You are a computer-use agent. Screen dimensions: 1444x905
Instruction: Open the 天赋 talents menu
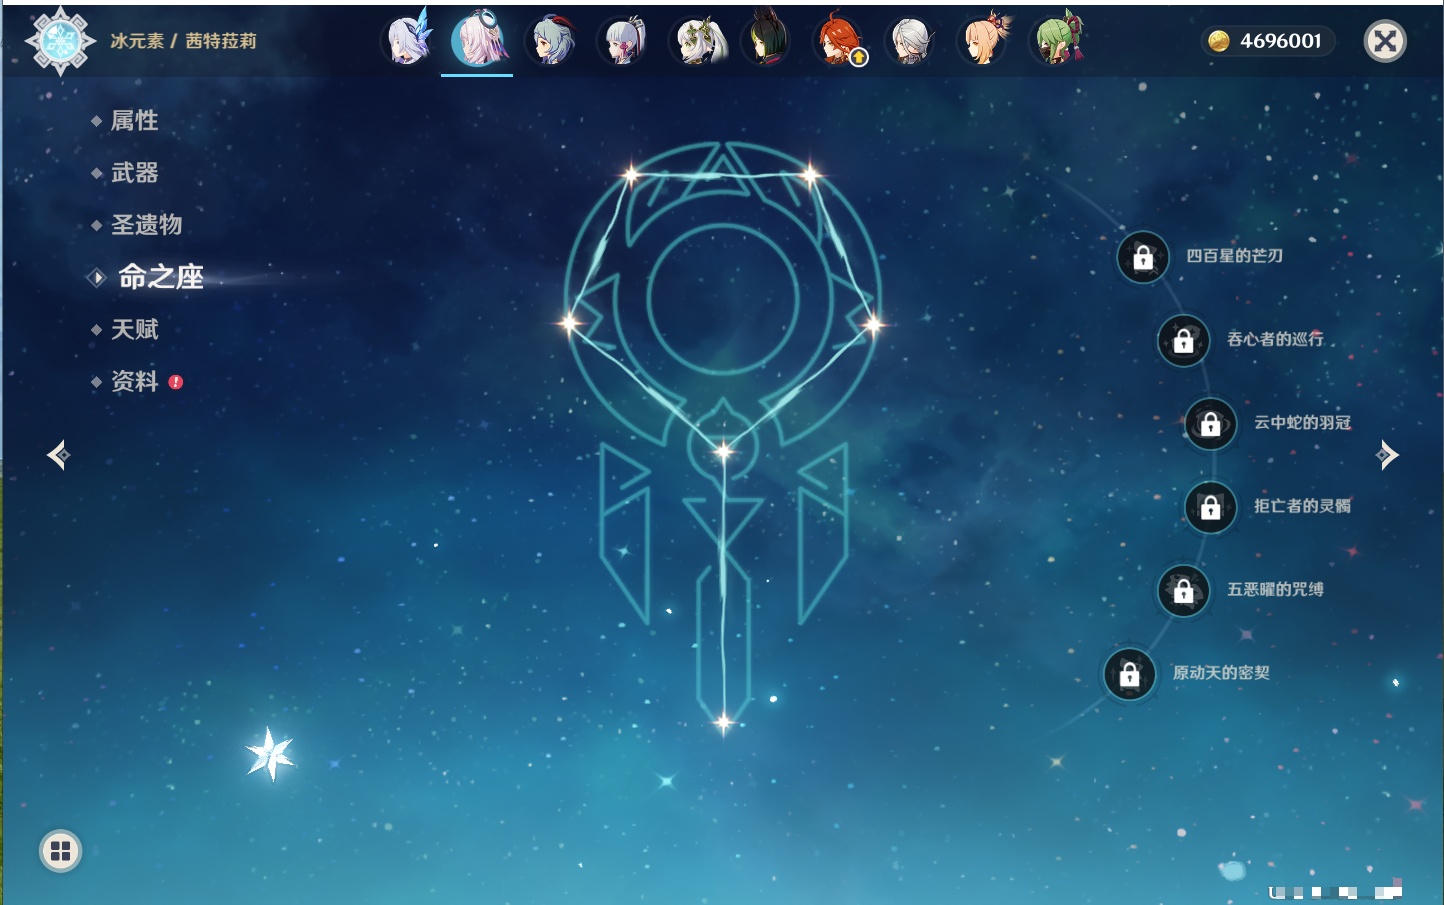(134, 329)
